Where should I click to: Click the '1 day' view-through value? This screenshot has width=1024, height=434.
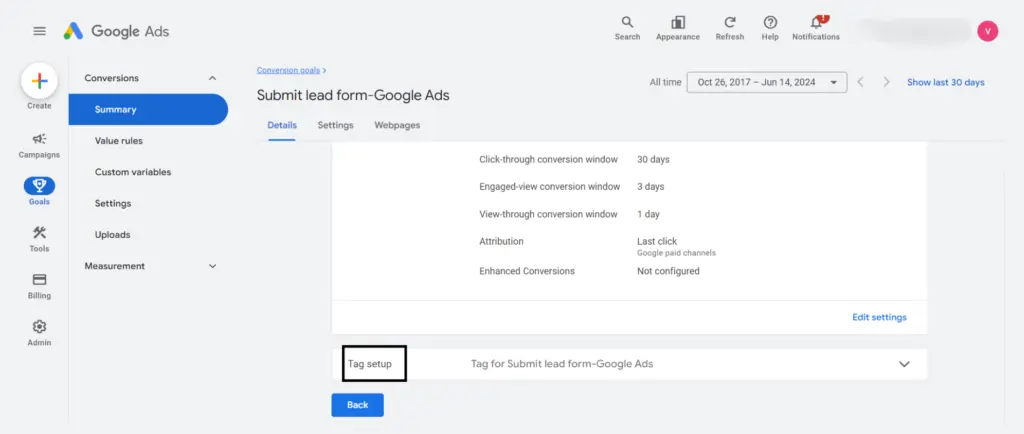(648, 214)
